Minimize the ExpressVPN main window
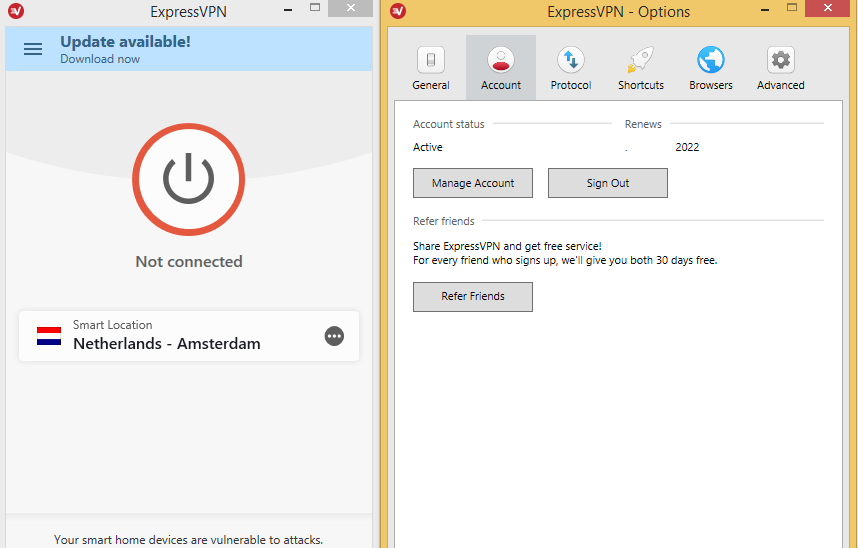This screenshot has width=858, height=548. tap(288, 9)
